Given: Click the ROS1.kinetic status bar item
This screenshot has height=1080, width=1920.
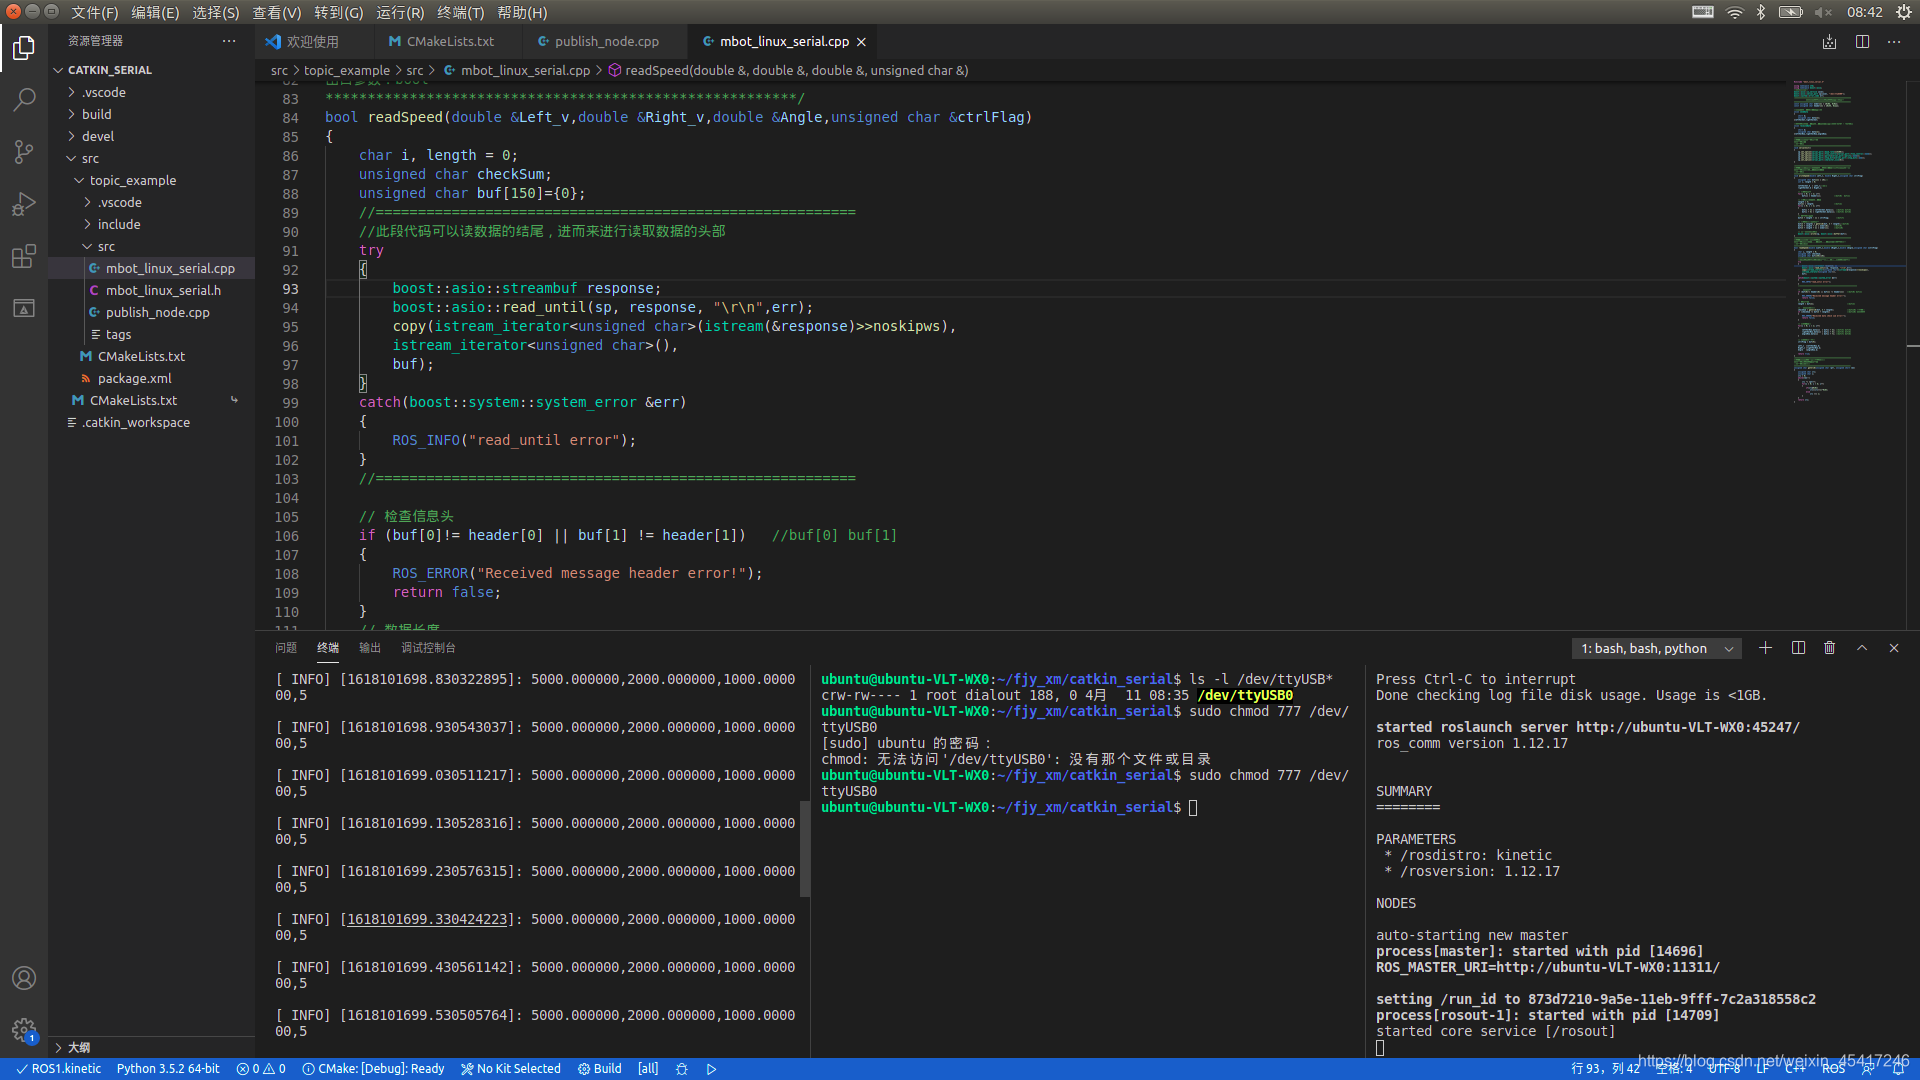Looking at the screenshot, I should pyautogui.click(x=59, y=1069).
